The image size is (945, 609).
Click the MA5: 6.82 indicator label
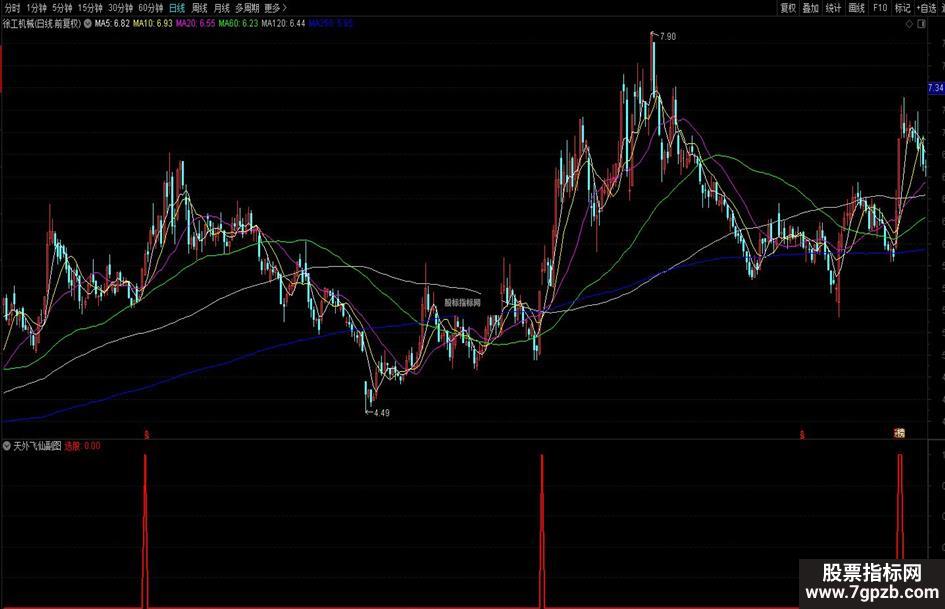[112, 24]
